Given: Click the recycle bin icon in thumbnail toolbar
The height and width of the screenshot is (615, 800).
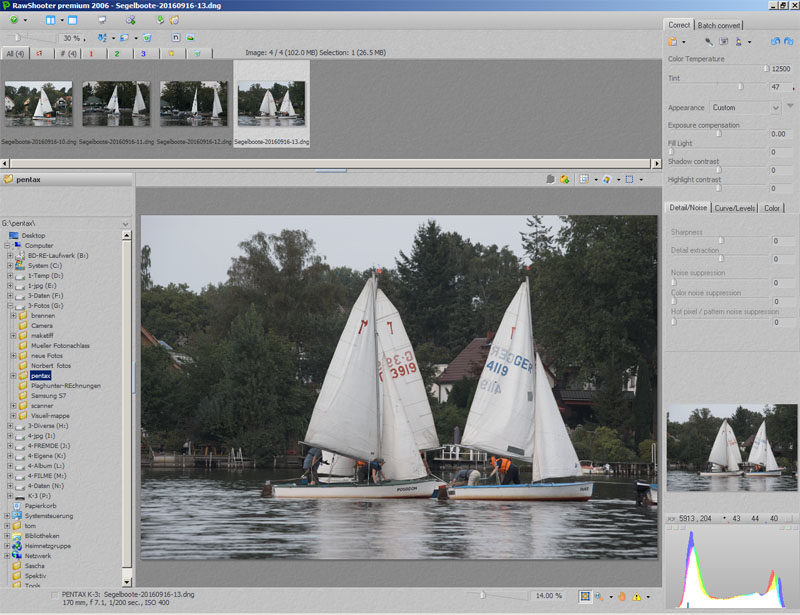Looking at the screenshot, I should pyautogui.click(x=146, y=37).
